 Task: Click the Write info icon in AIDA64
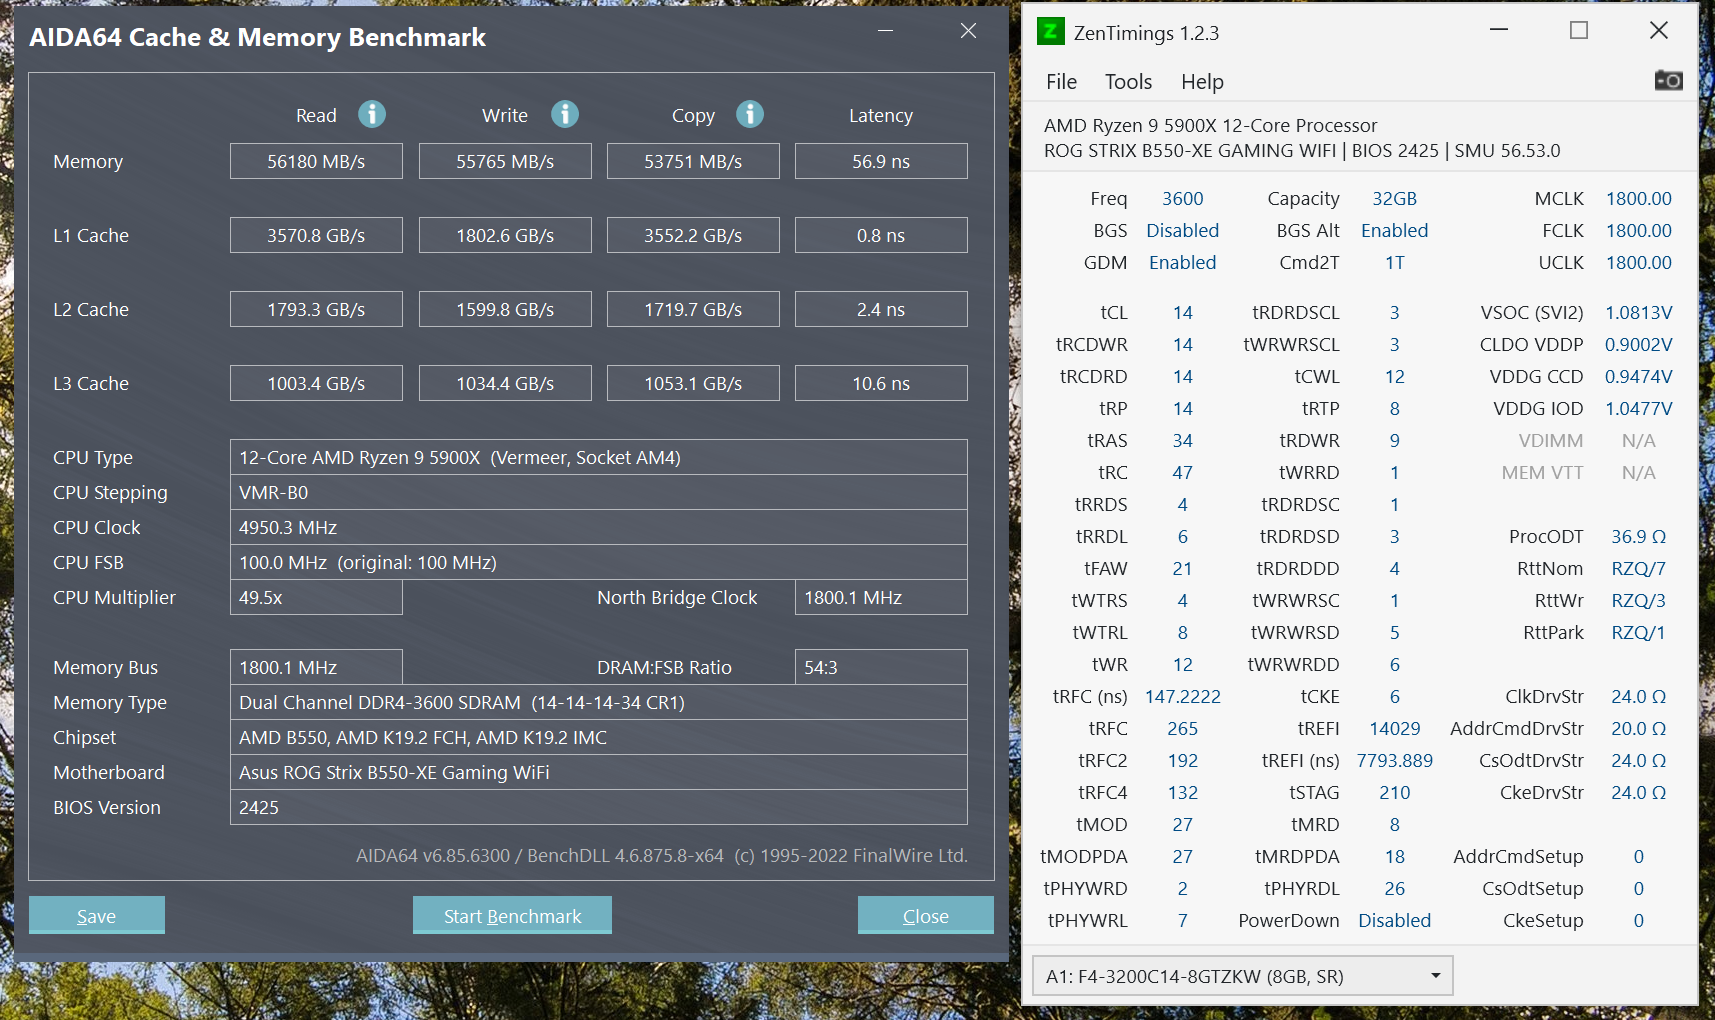click(x=565, y=114)
